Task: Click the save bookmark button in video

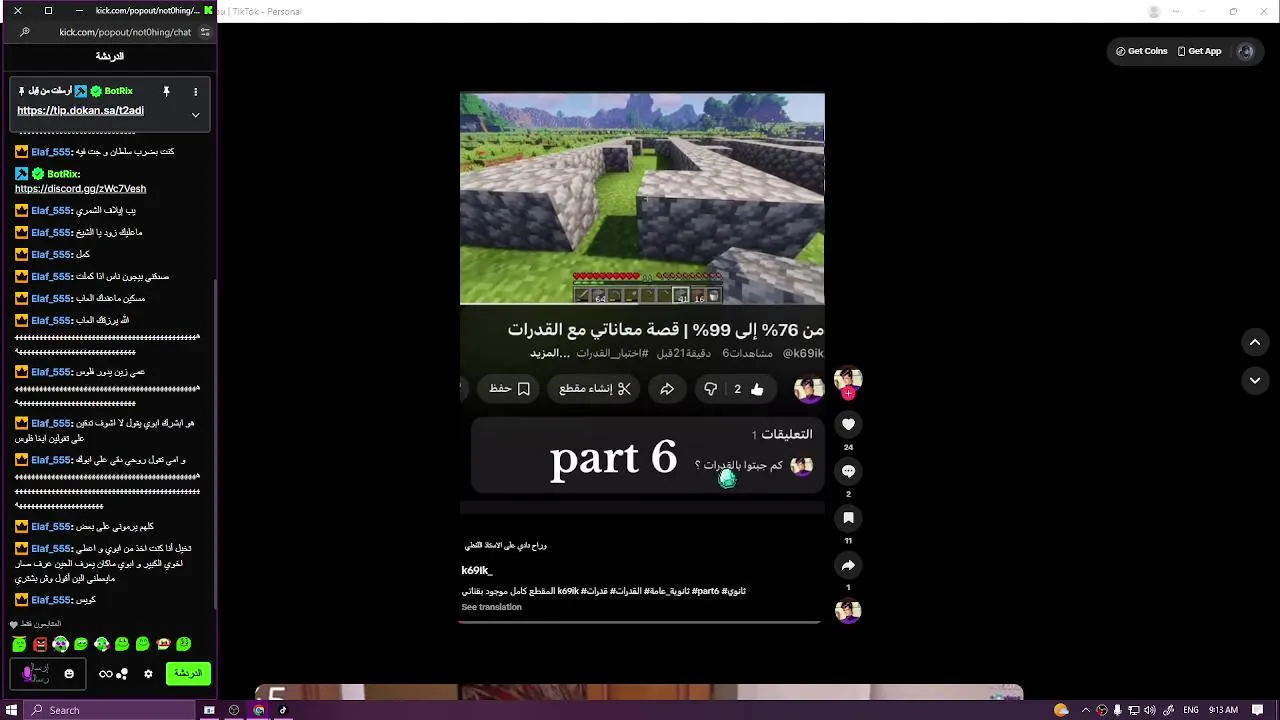Action: [510, 389]
